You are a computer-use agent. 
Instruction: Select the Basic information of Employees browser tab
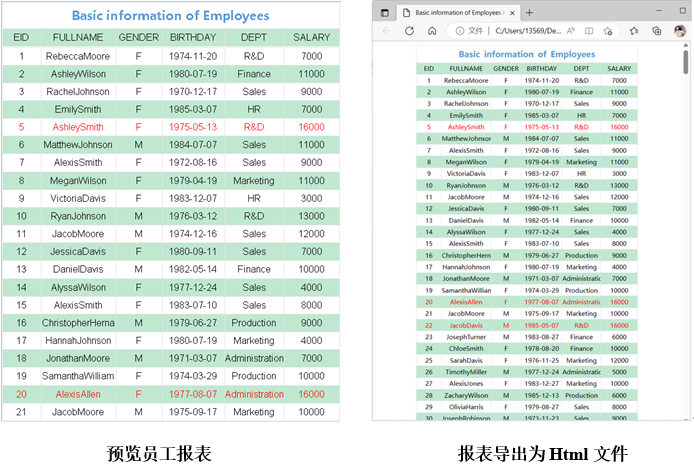click(458, 13)
